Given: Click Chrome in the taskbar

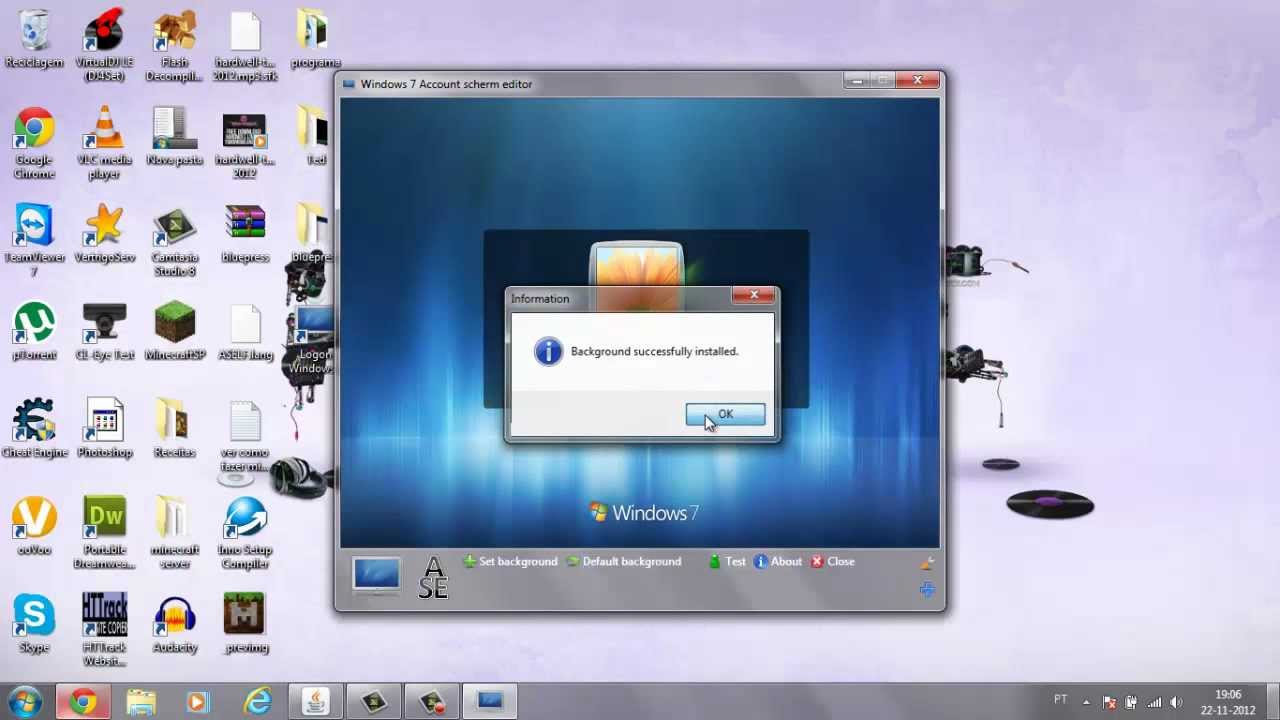Looking at the screenshot, I should (x=84, y=702).
